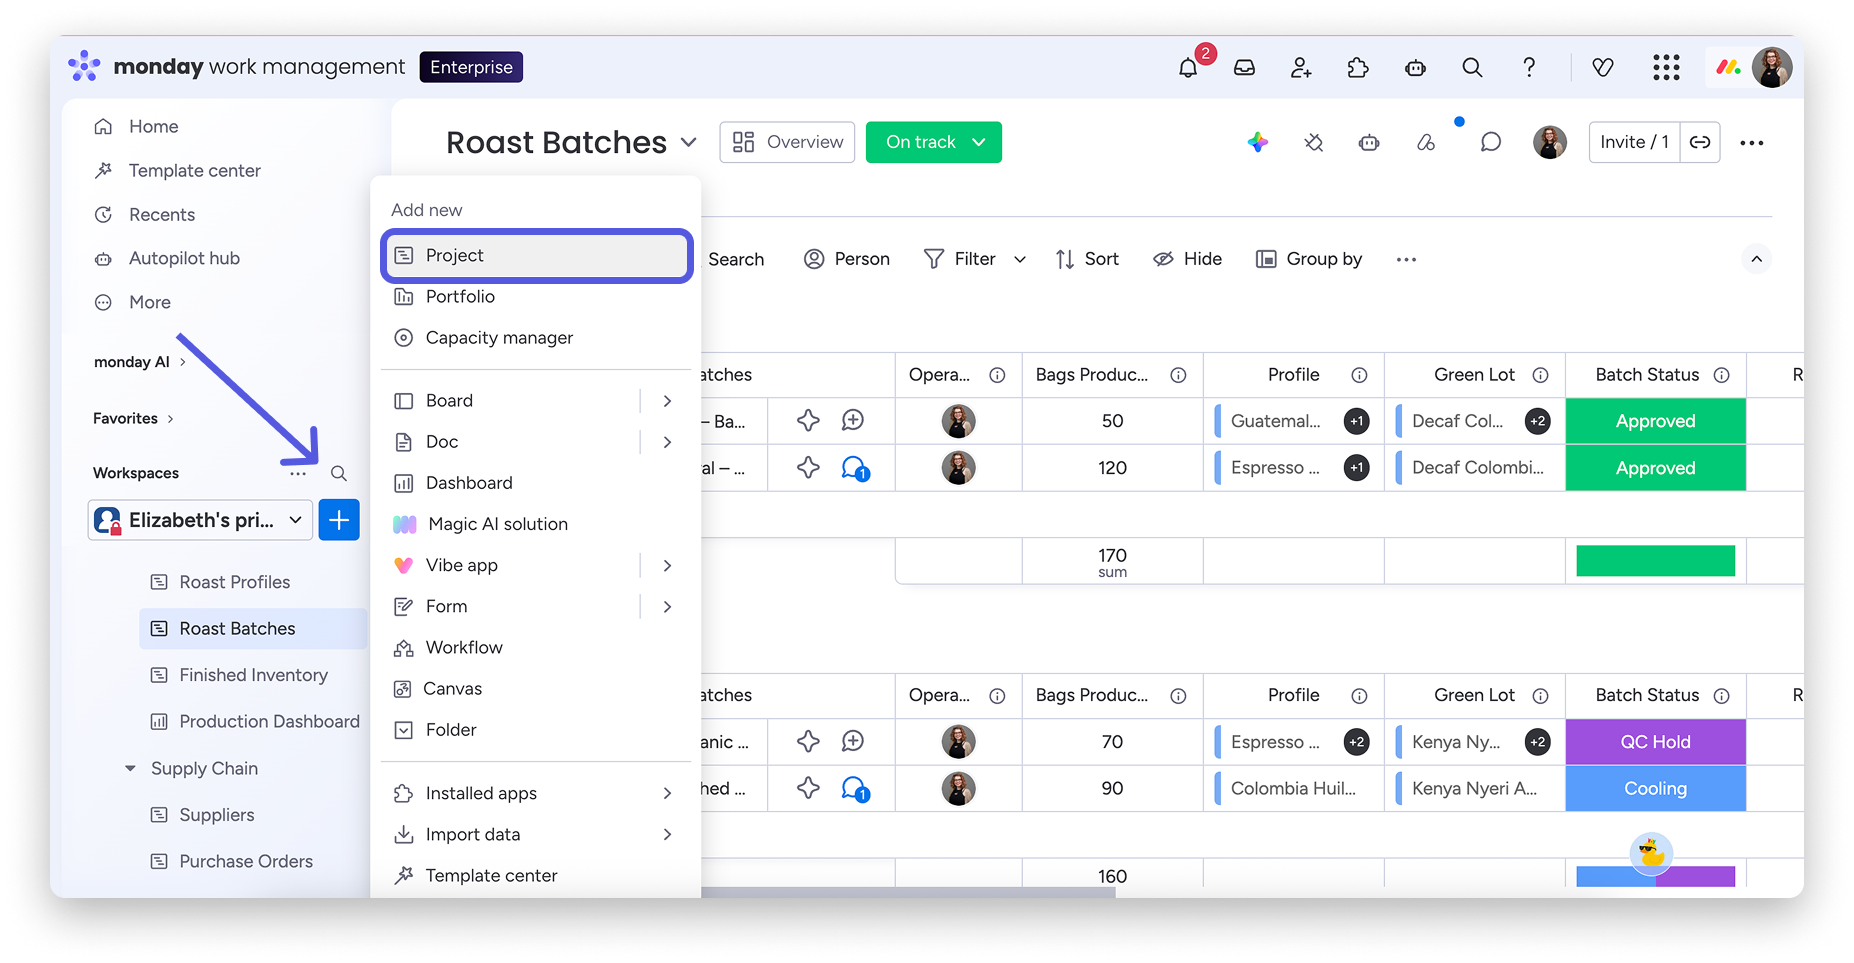Viewport: 1854px width, 963px height.
Task: Select Capacity manager menu item
Action: pyautogui.click(x=537, y=338)
